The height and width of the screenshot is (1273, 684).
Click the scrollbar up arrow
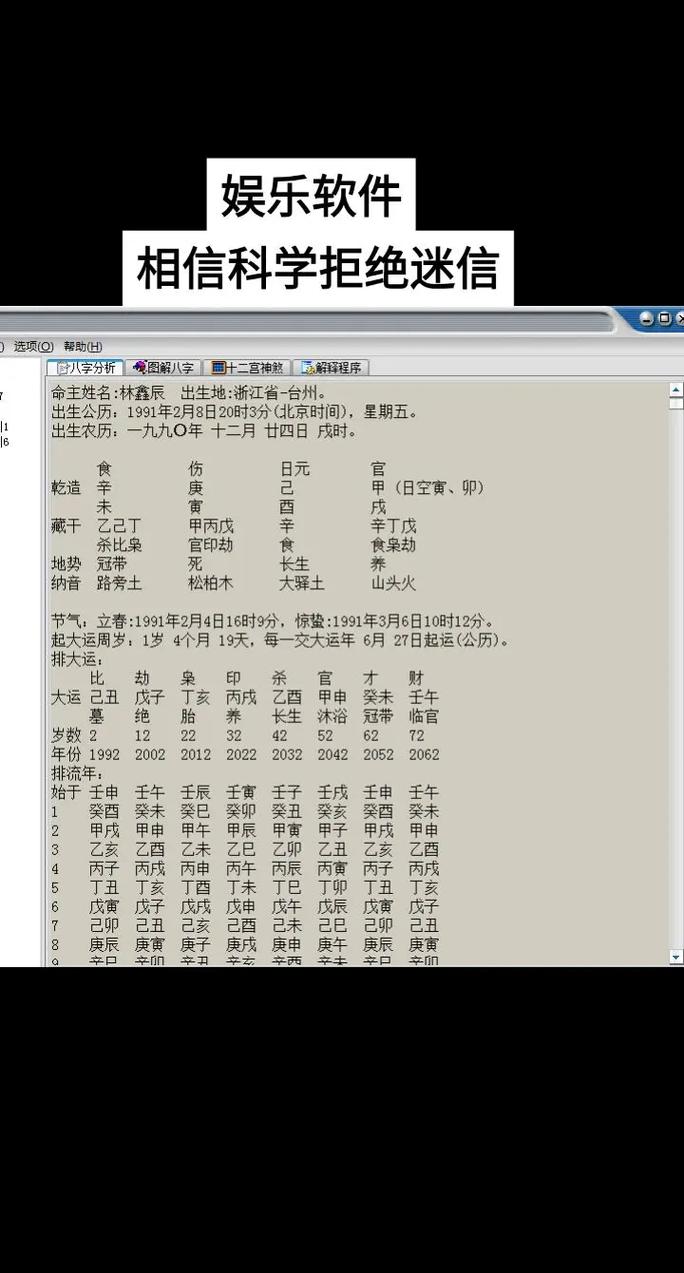tap(676, 389)
